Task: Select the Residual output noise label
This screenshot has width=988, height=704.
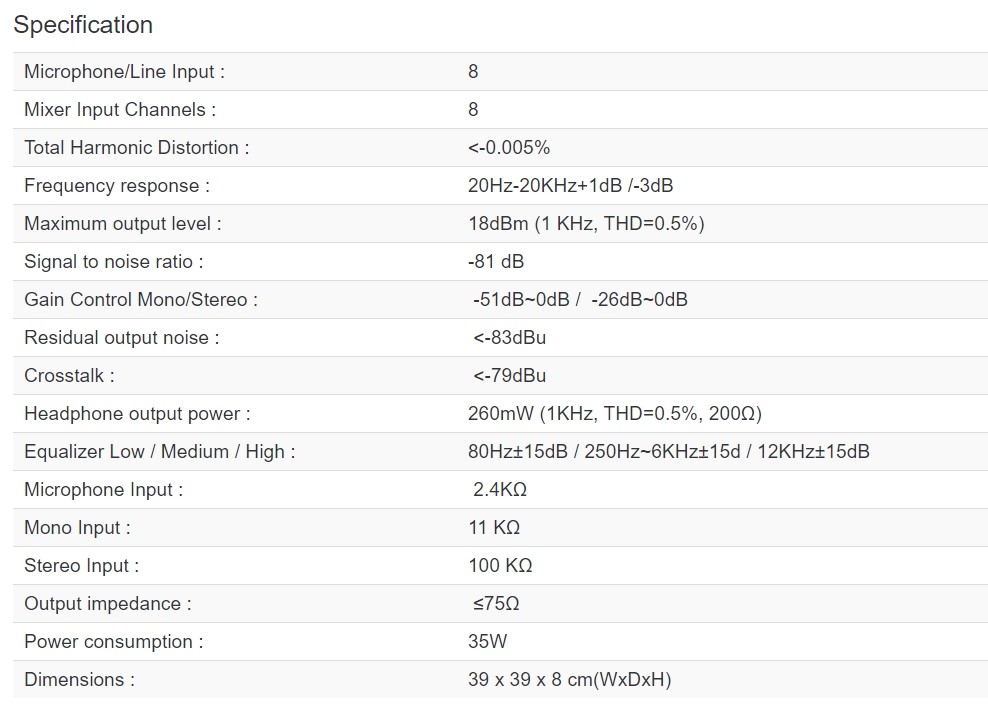Action: [122, 338]
